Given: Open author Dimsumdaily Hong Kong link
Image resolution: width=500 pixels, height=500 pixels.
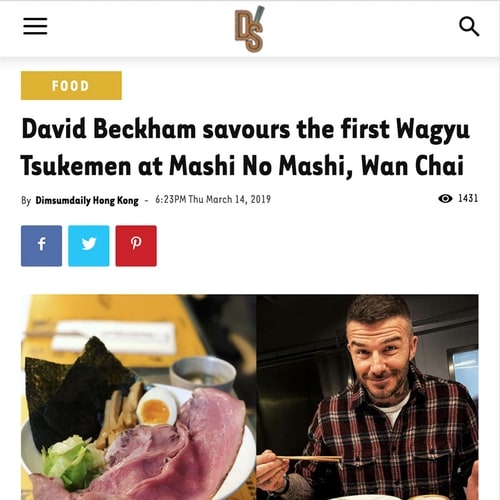Looking at the screenshot, I should point(87,200).
